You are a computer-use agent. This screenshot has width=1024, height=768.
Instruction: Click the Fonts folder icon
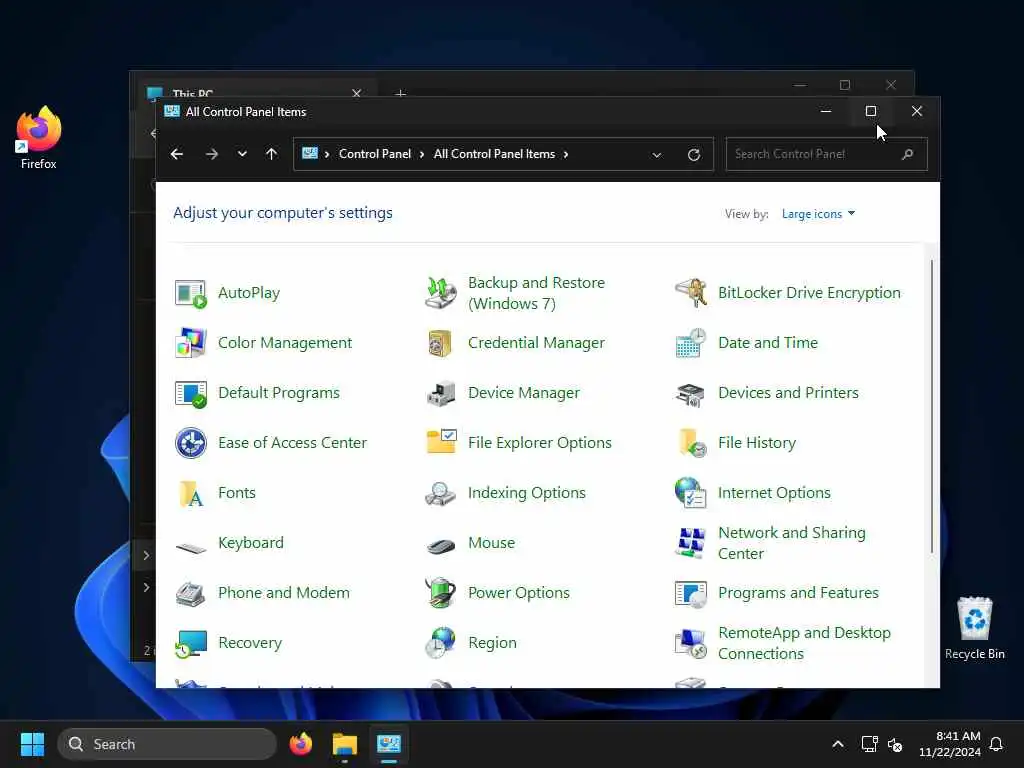click(191, 493)
